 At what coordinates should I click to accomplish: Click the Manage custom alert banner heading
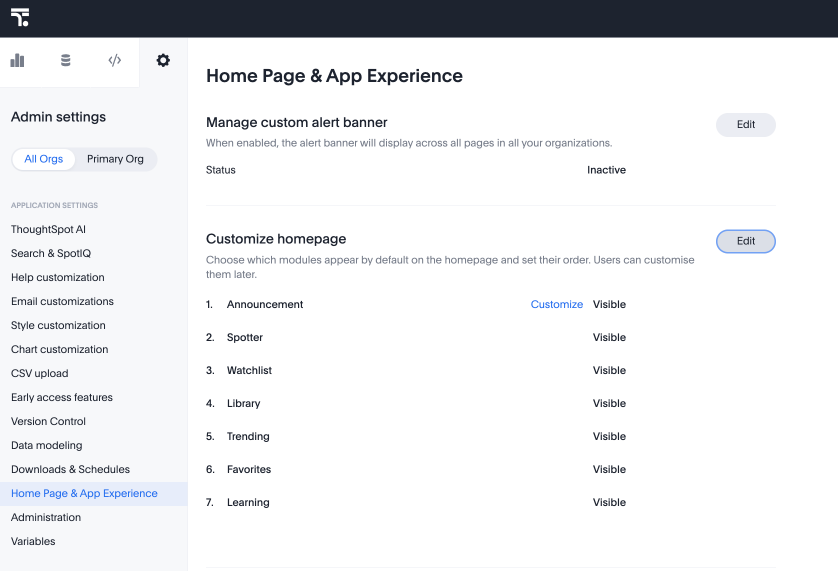coord(297,122)
